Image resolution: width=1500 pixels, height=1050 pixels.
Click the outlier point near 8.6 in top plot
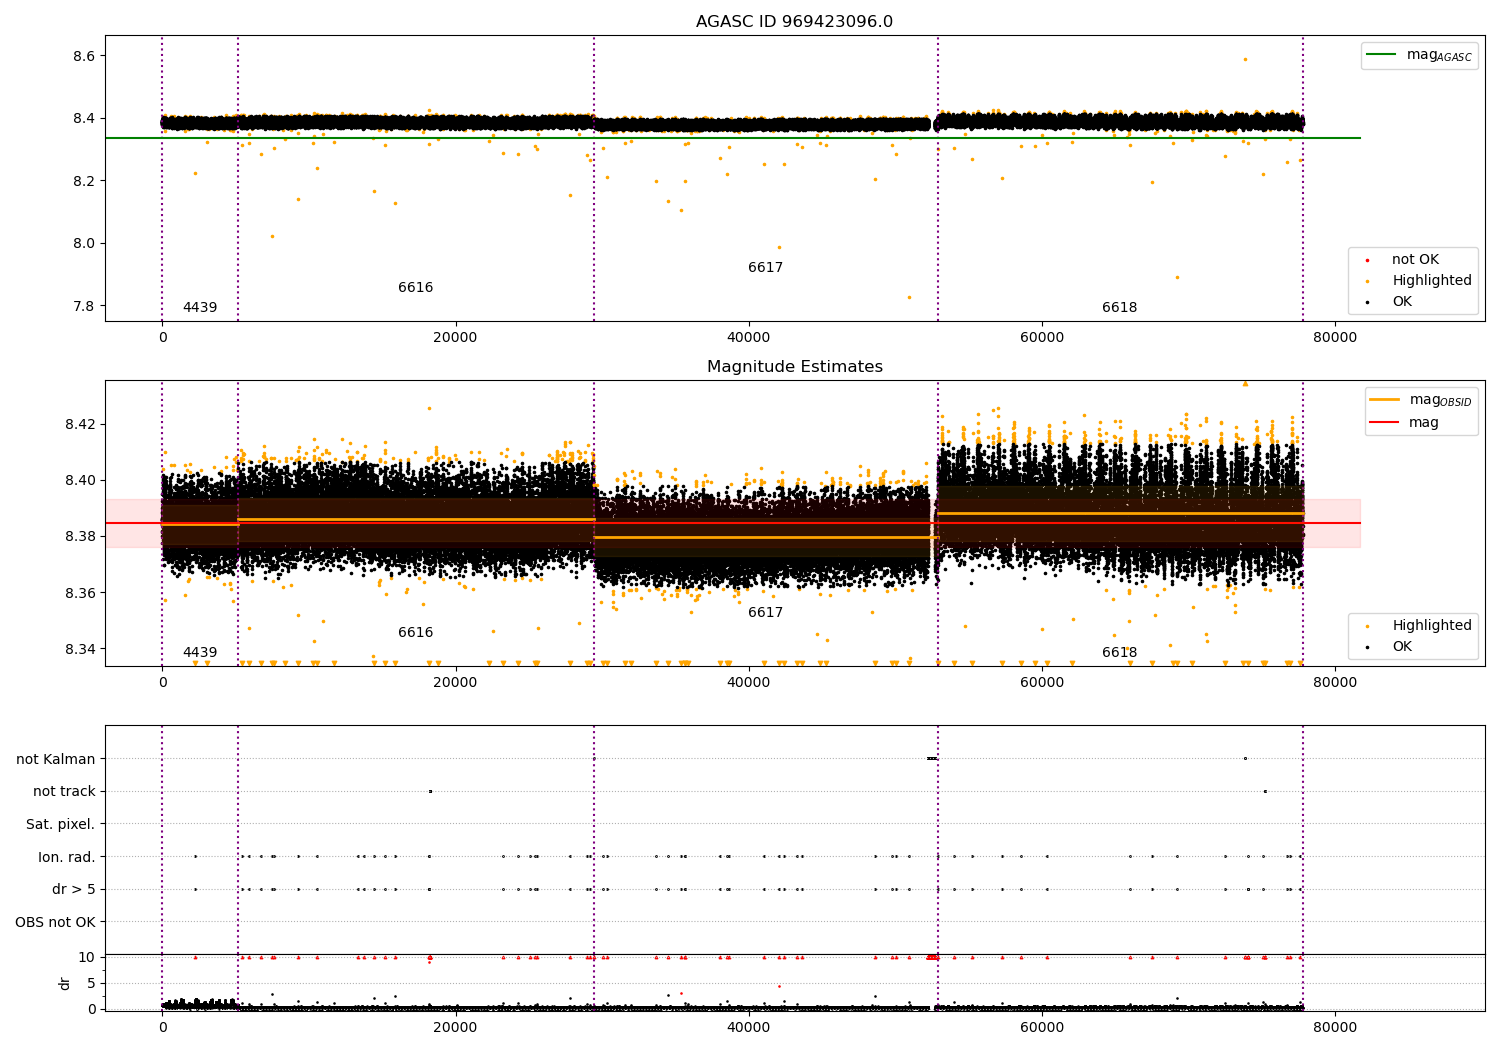pyautogui.click(x=1245, y=59)
